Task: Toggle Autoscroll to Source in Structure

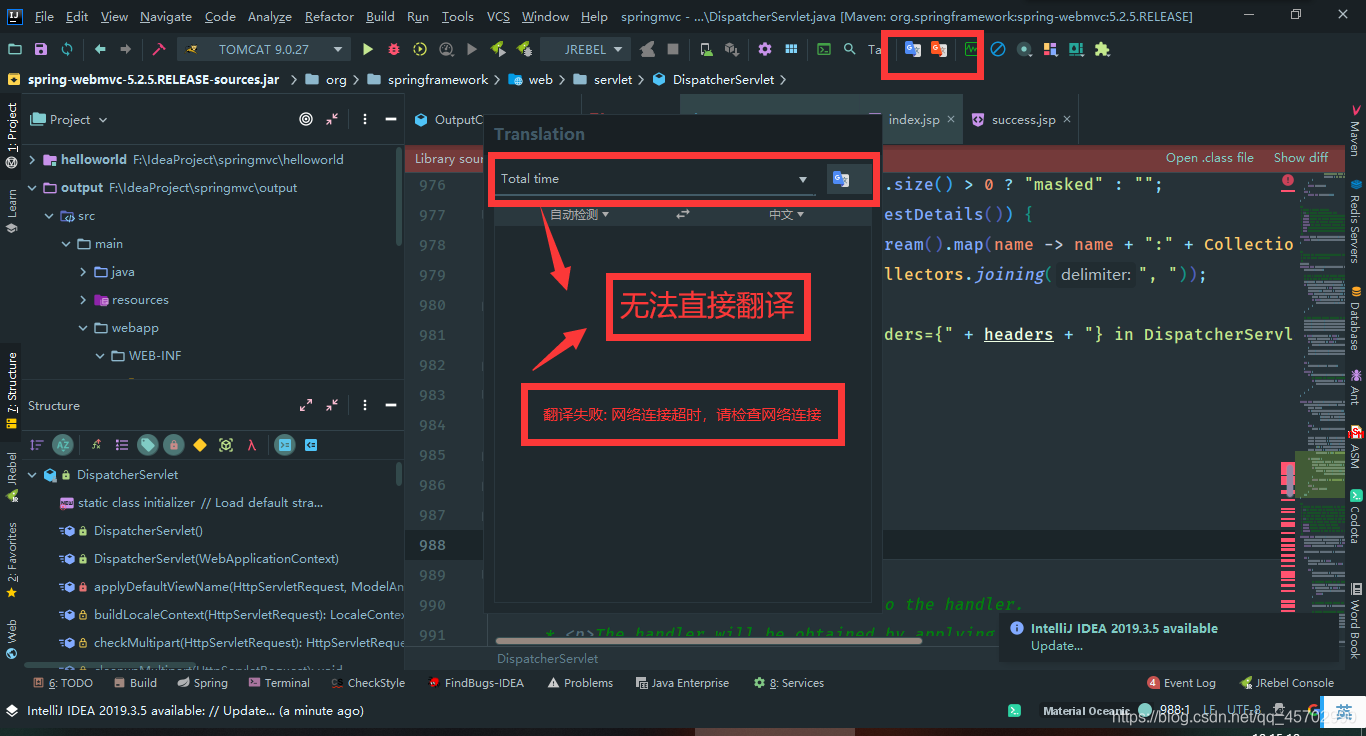Action: (x=285, y=445)
